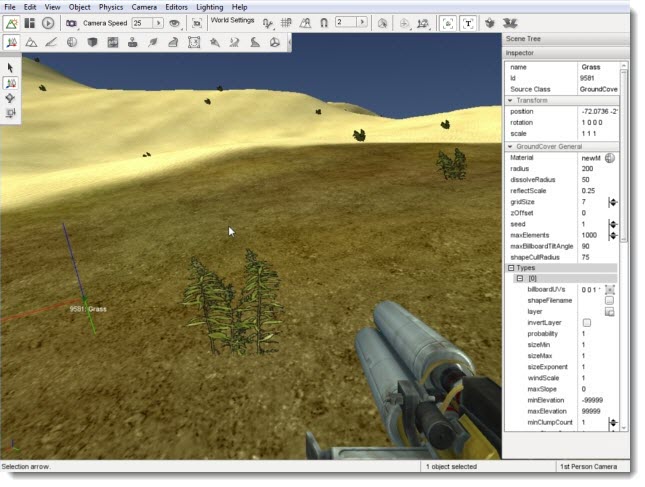The image size is (645, 487).
Task: Open the billboardUVs editor button
Action: point(610,290)
